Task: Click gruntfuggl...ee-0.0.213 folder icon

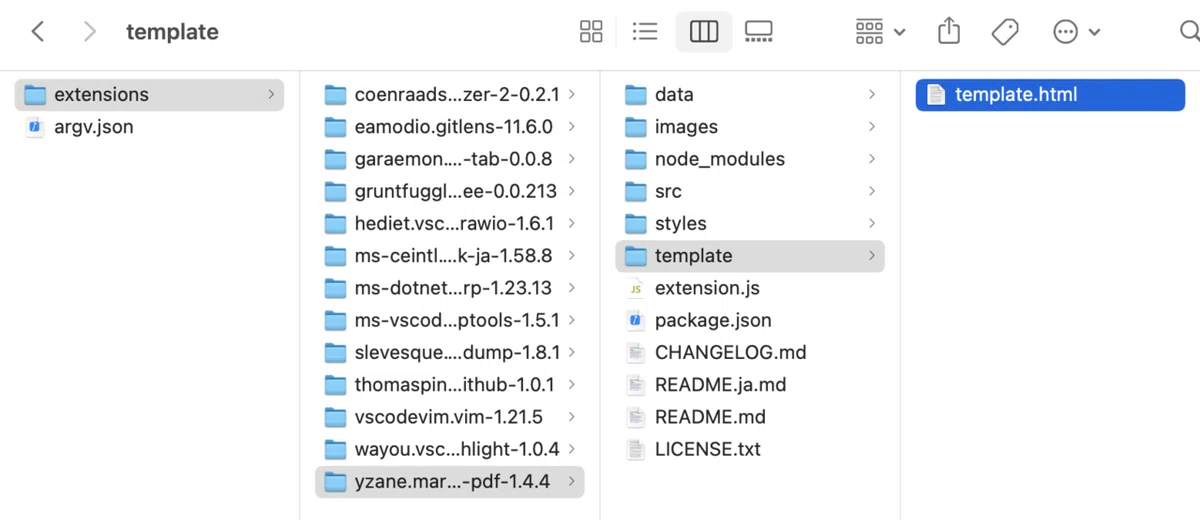Action: (335, 191)
